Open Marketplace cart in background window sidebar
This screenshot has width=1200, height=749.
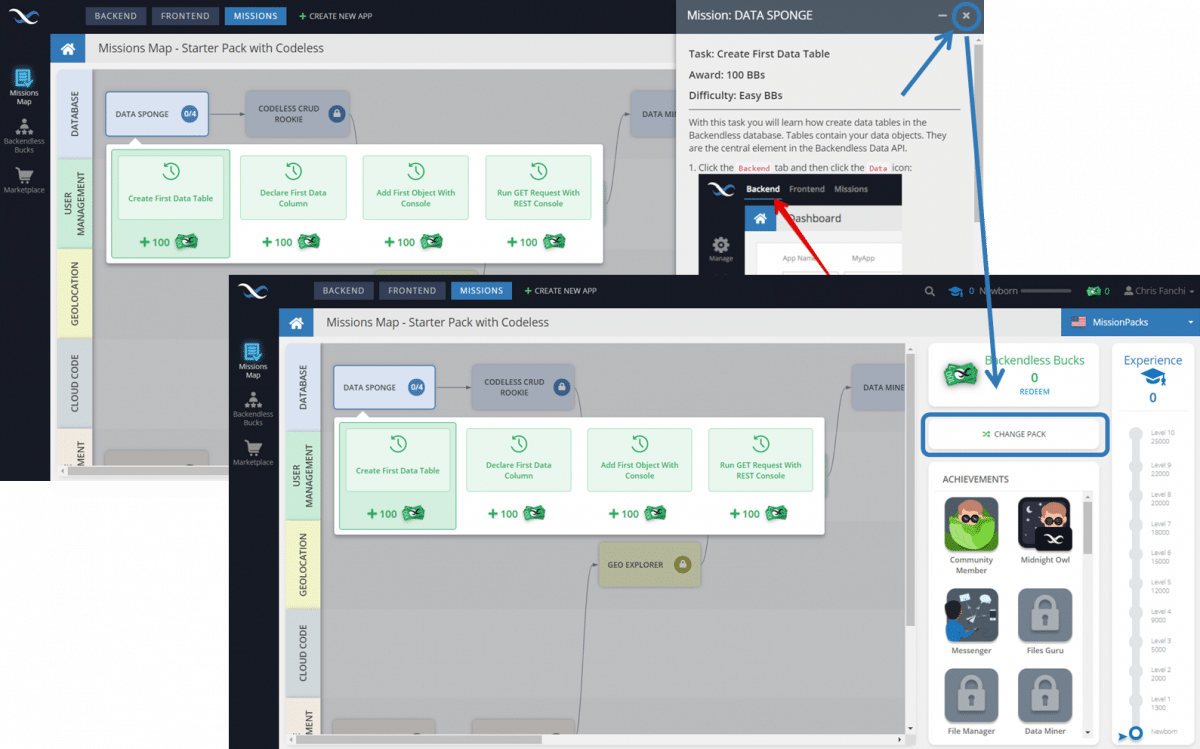tap(24, 180)
